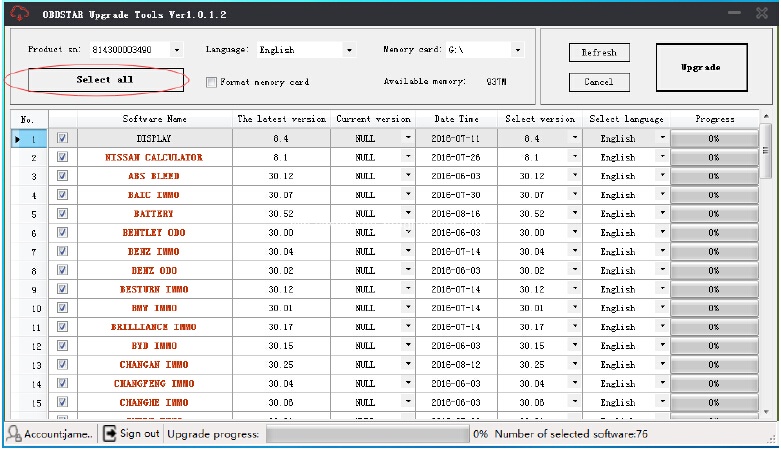Click NISSAN CALCULATOR software name
781x449 pixels.
154,157
